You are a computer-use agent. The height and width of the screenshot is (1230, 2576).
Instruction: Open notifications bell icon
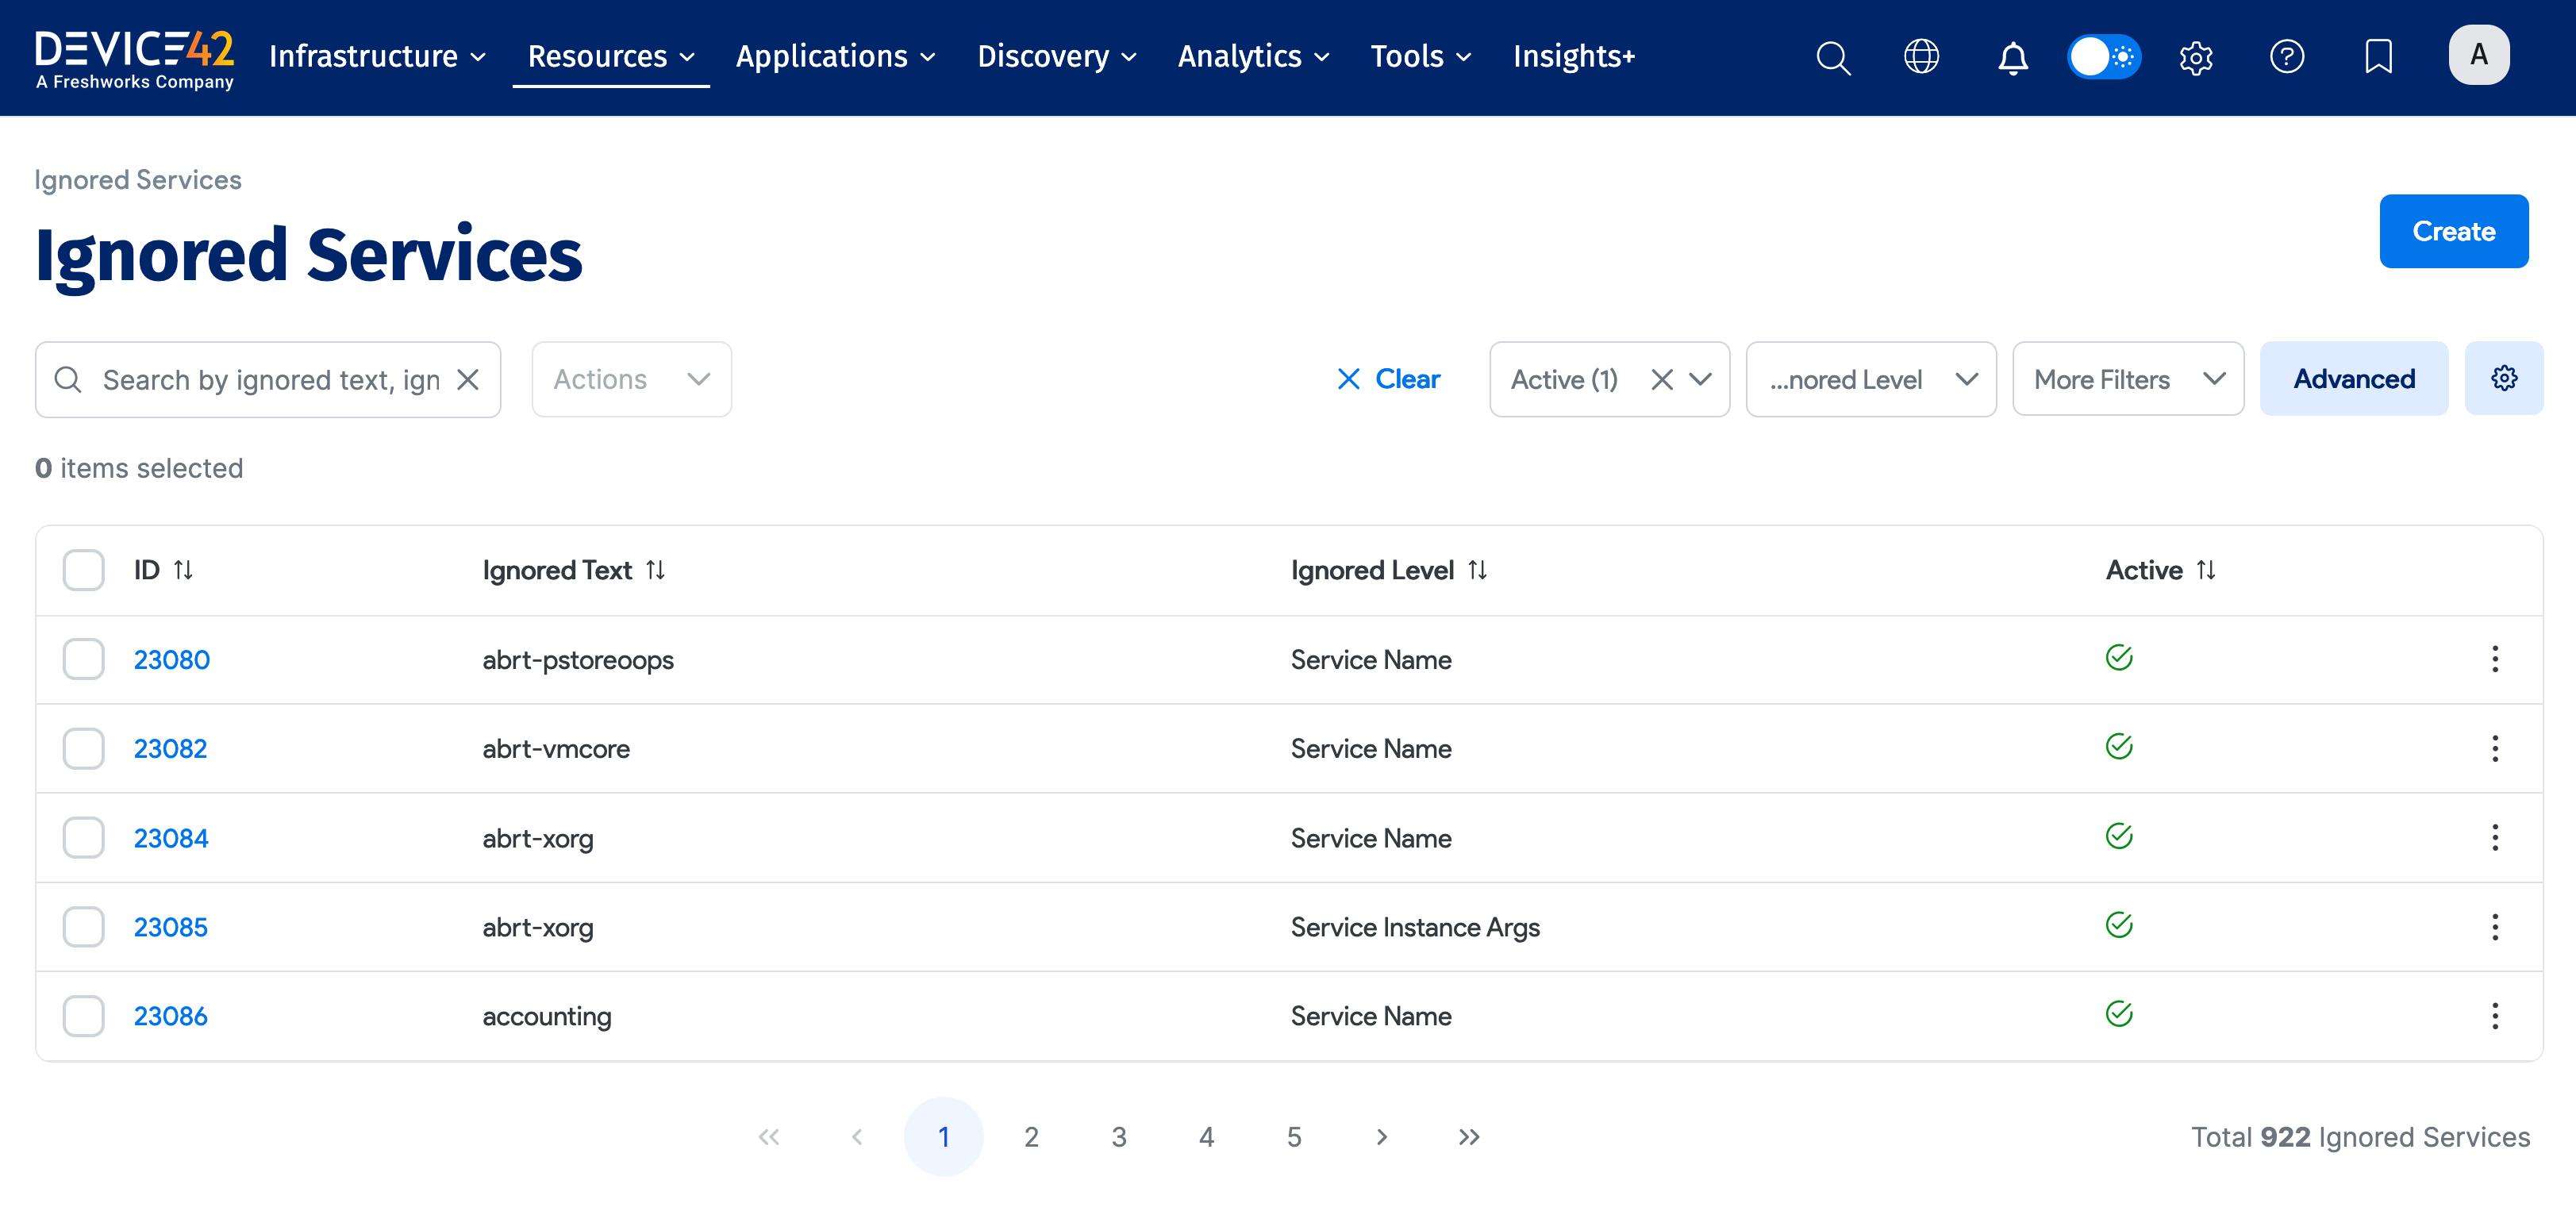point(2012,57)
